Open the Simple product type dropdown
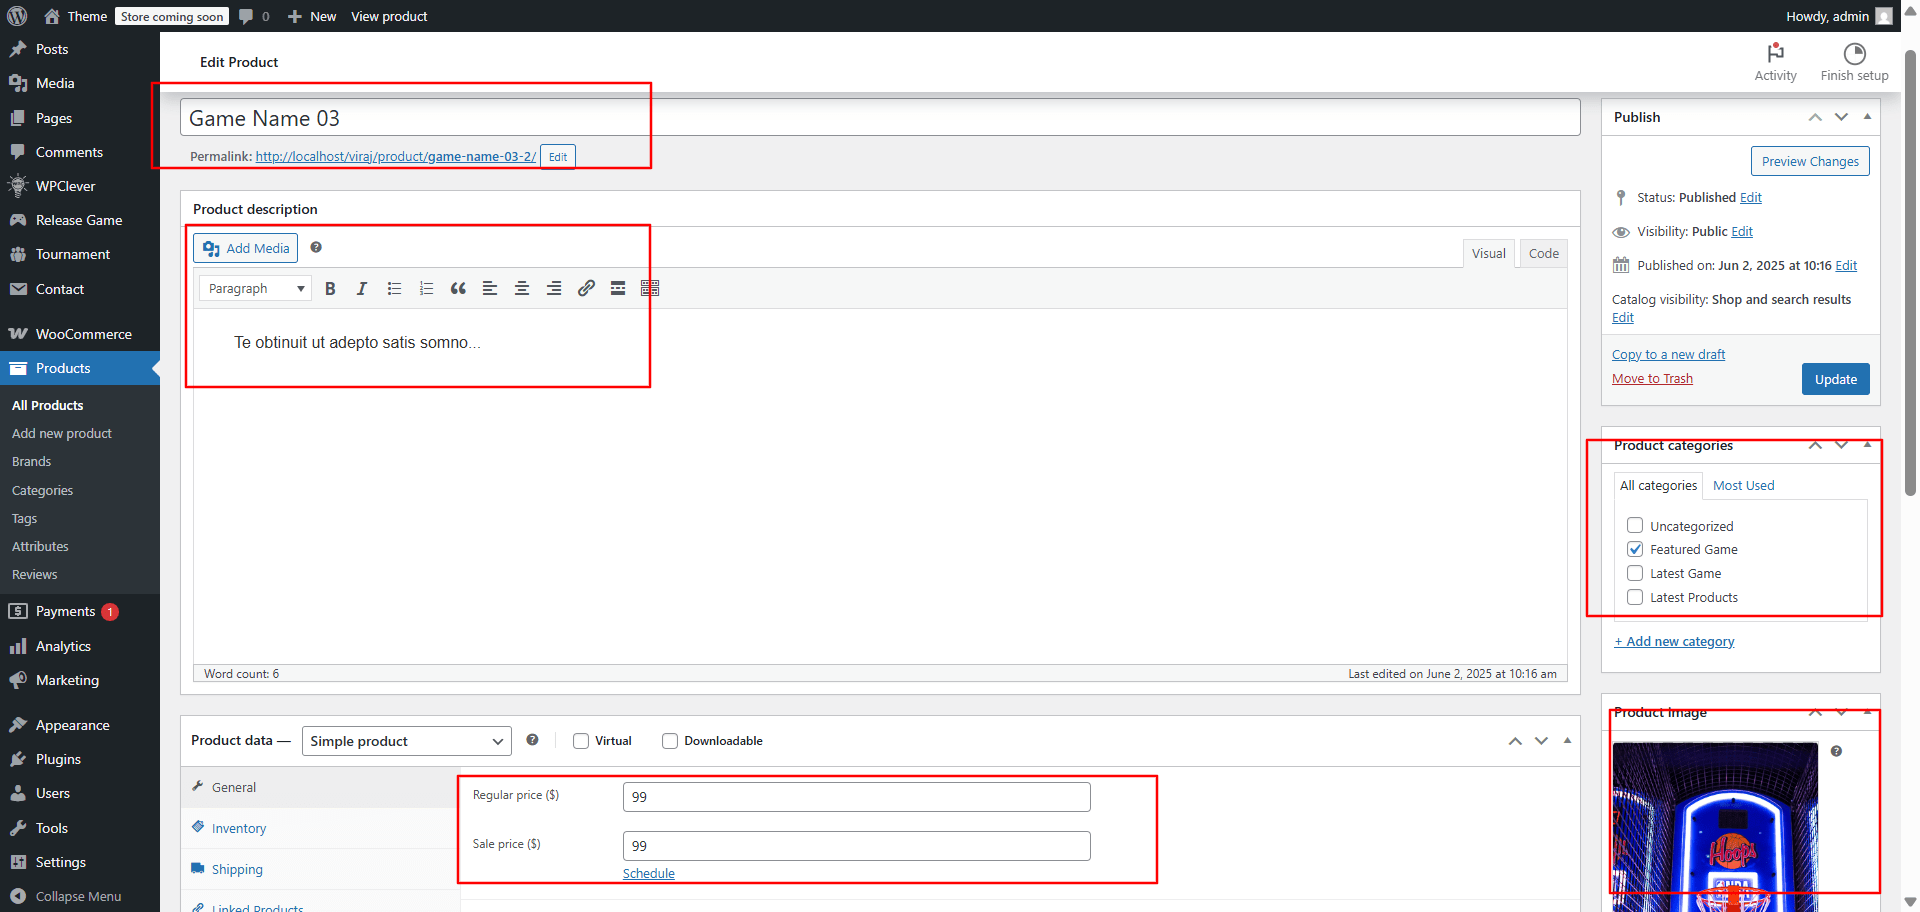Viewport: 1920px width, 912px height. click(x=406, y=741)
